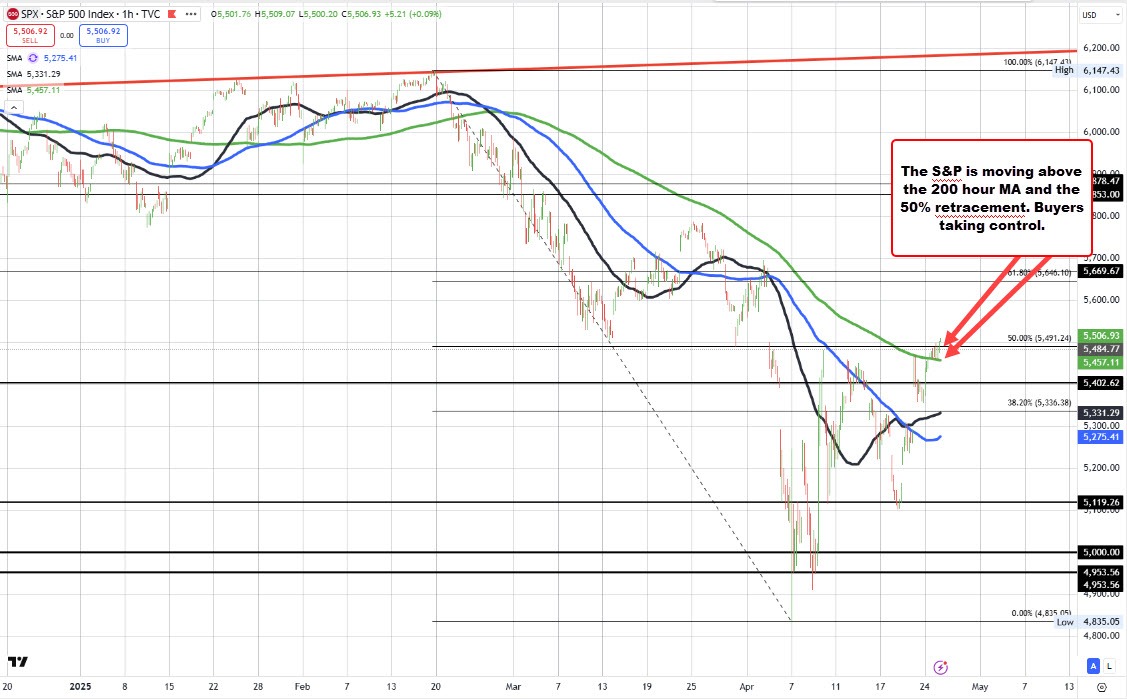Click the BUY 5,506.92 button
This screenshot has height=699, width=1127.
tap(103, 34)
